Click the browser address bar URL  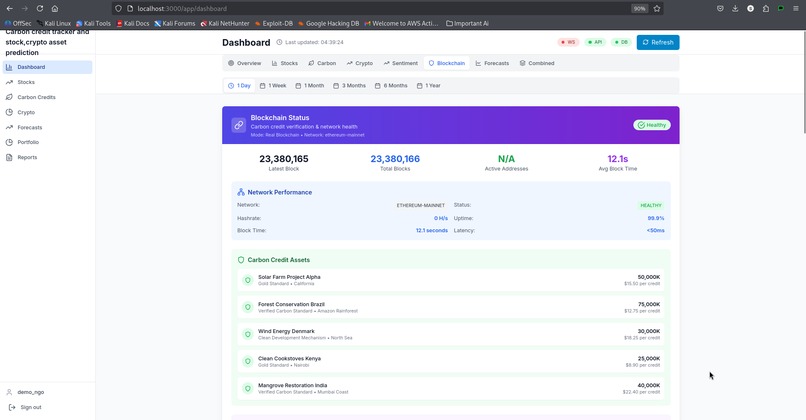point(182,8)
